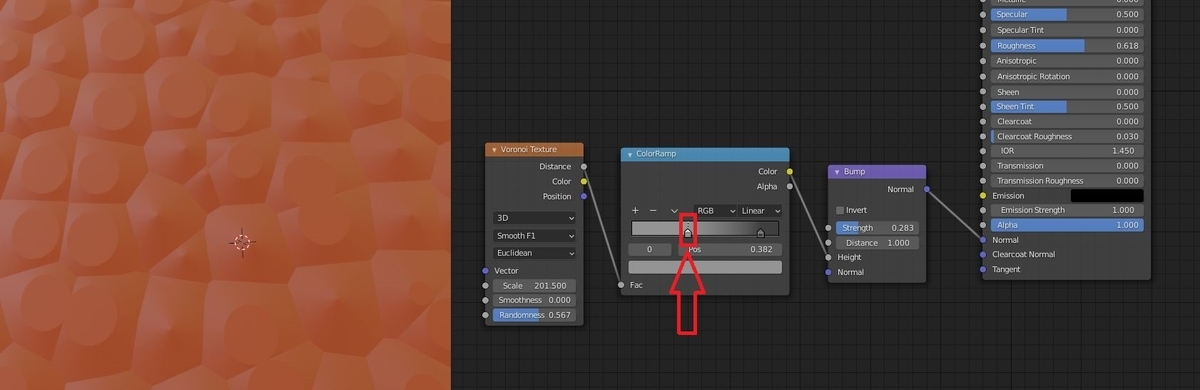The image size is (1200, 390).
Task: Click the 3D cursor in the viewport
Action: click(x=241, y=242)
